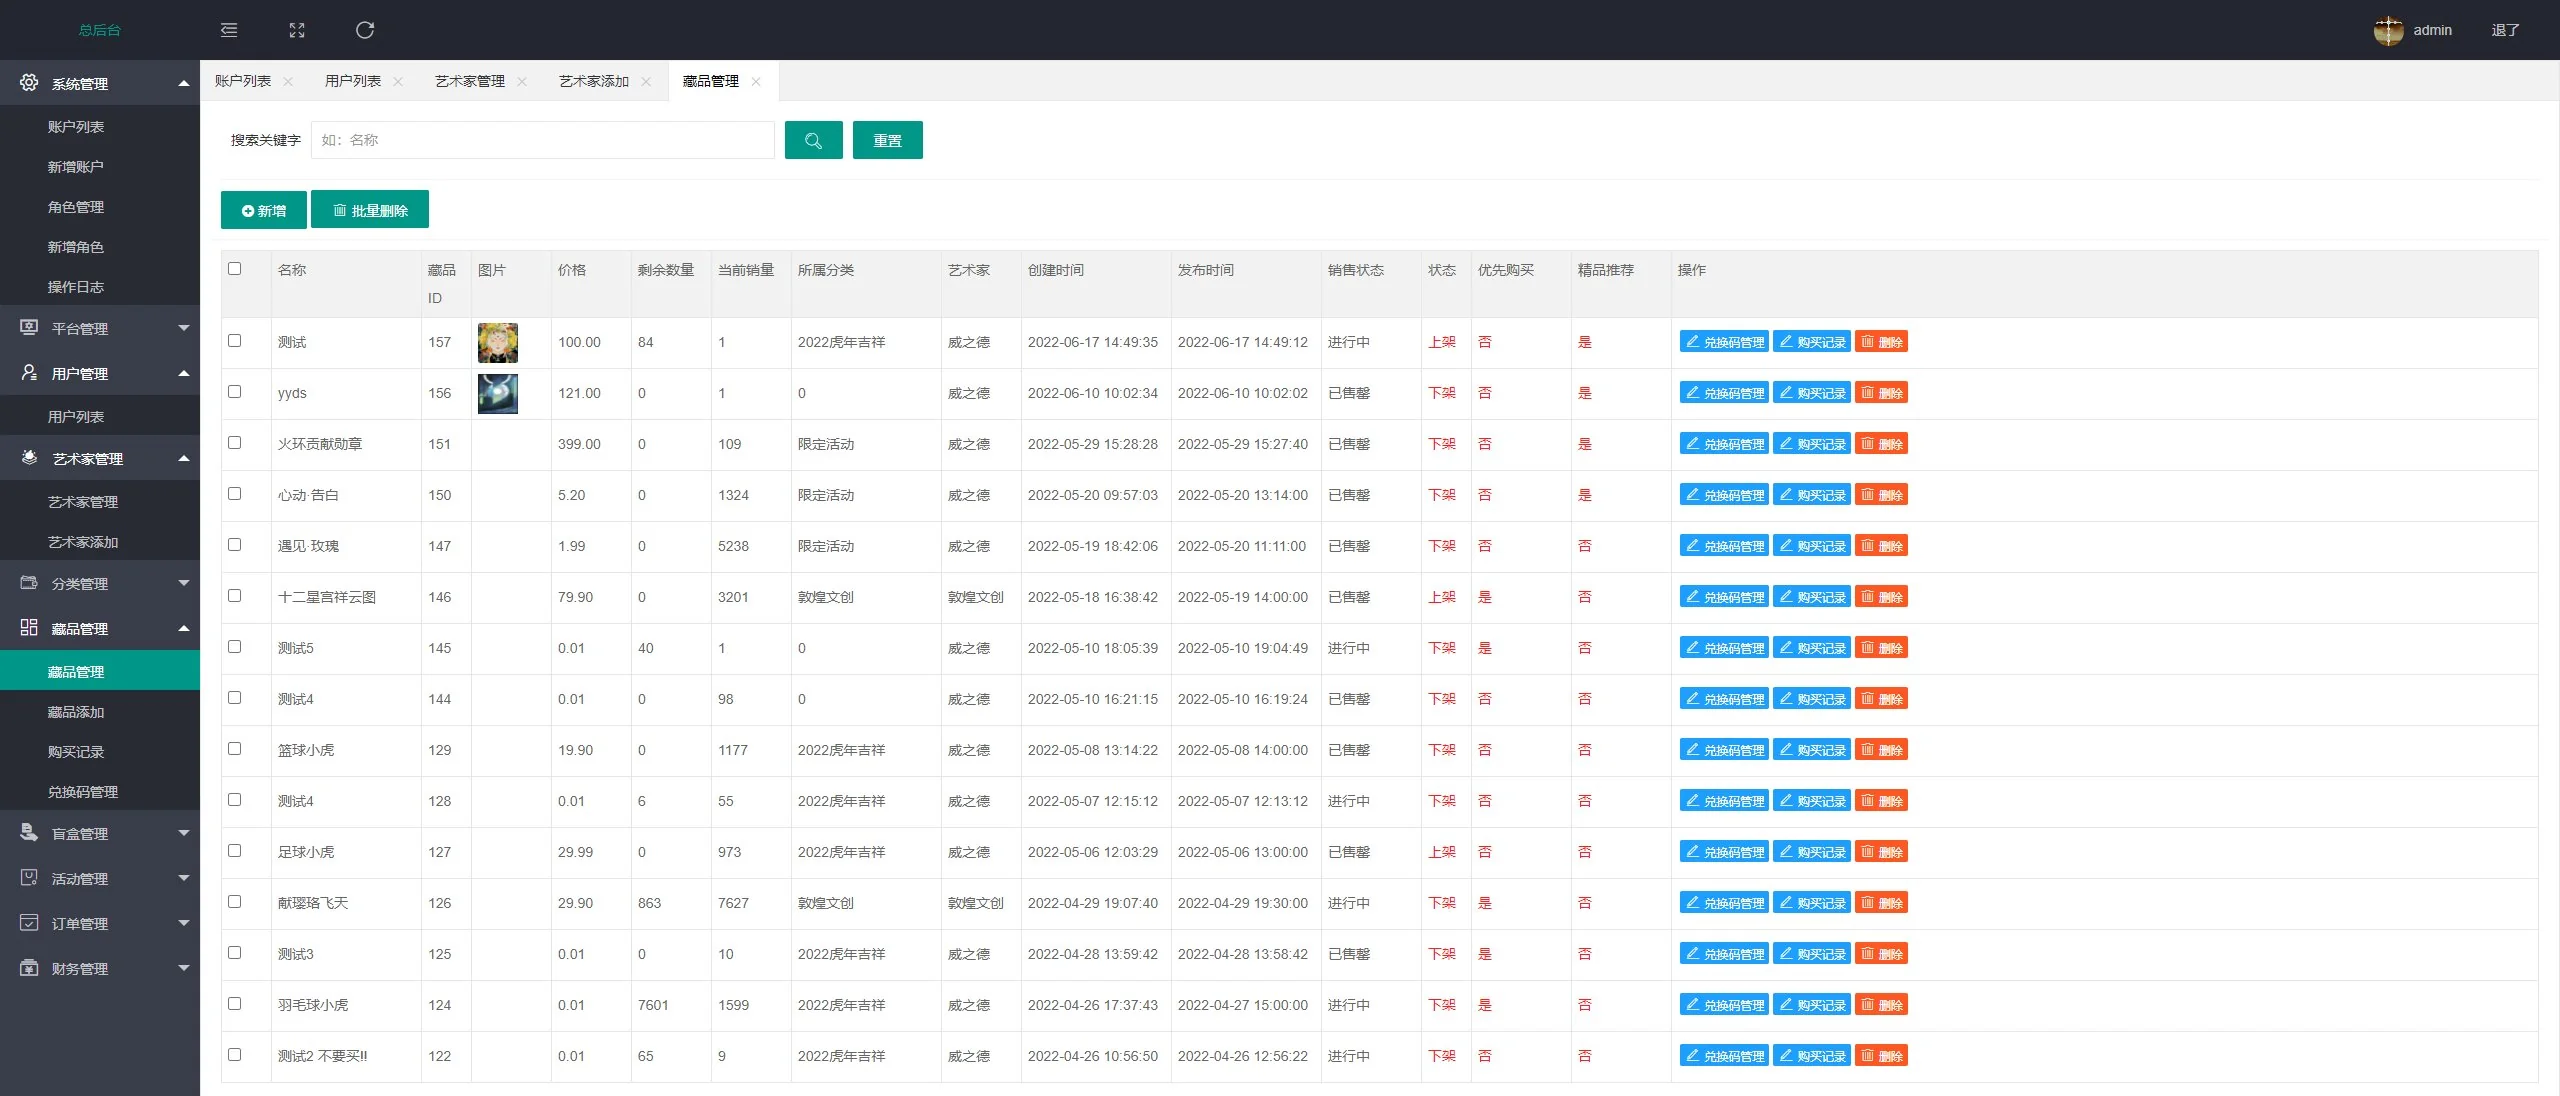2560x1096 pixels.
Task: Open 购买记录 in the sidebar
Action: coord(76,752)
